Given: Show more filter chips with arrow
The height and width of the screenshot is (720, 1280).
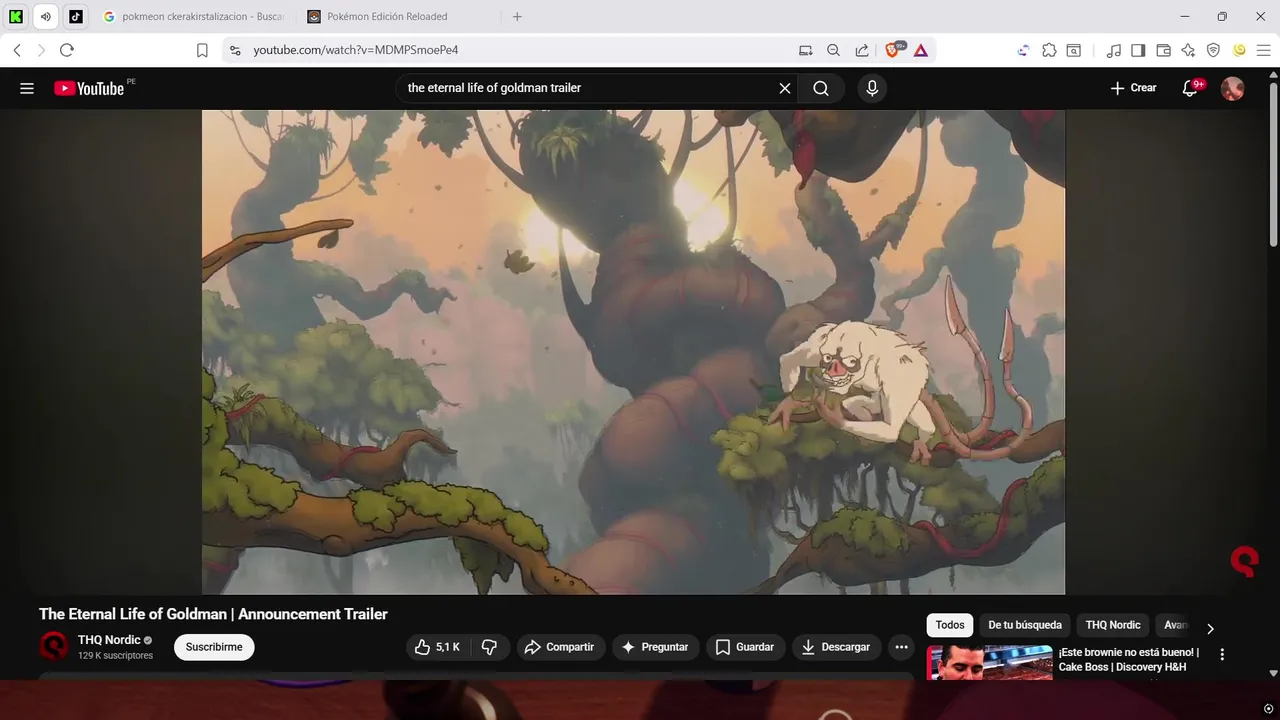Looking at the screenshot, I should click(x=1210, y=629).
